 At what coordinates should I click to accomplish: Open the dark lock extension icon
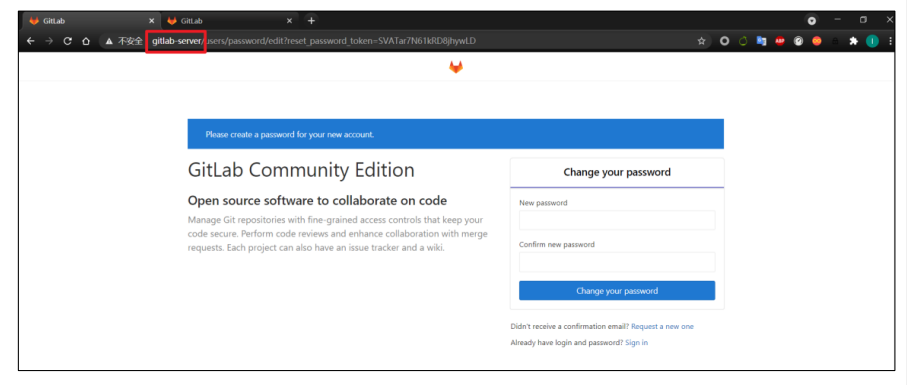tap(835, 41)
